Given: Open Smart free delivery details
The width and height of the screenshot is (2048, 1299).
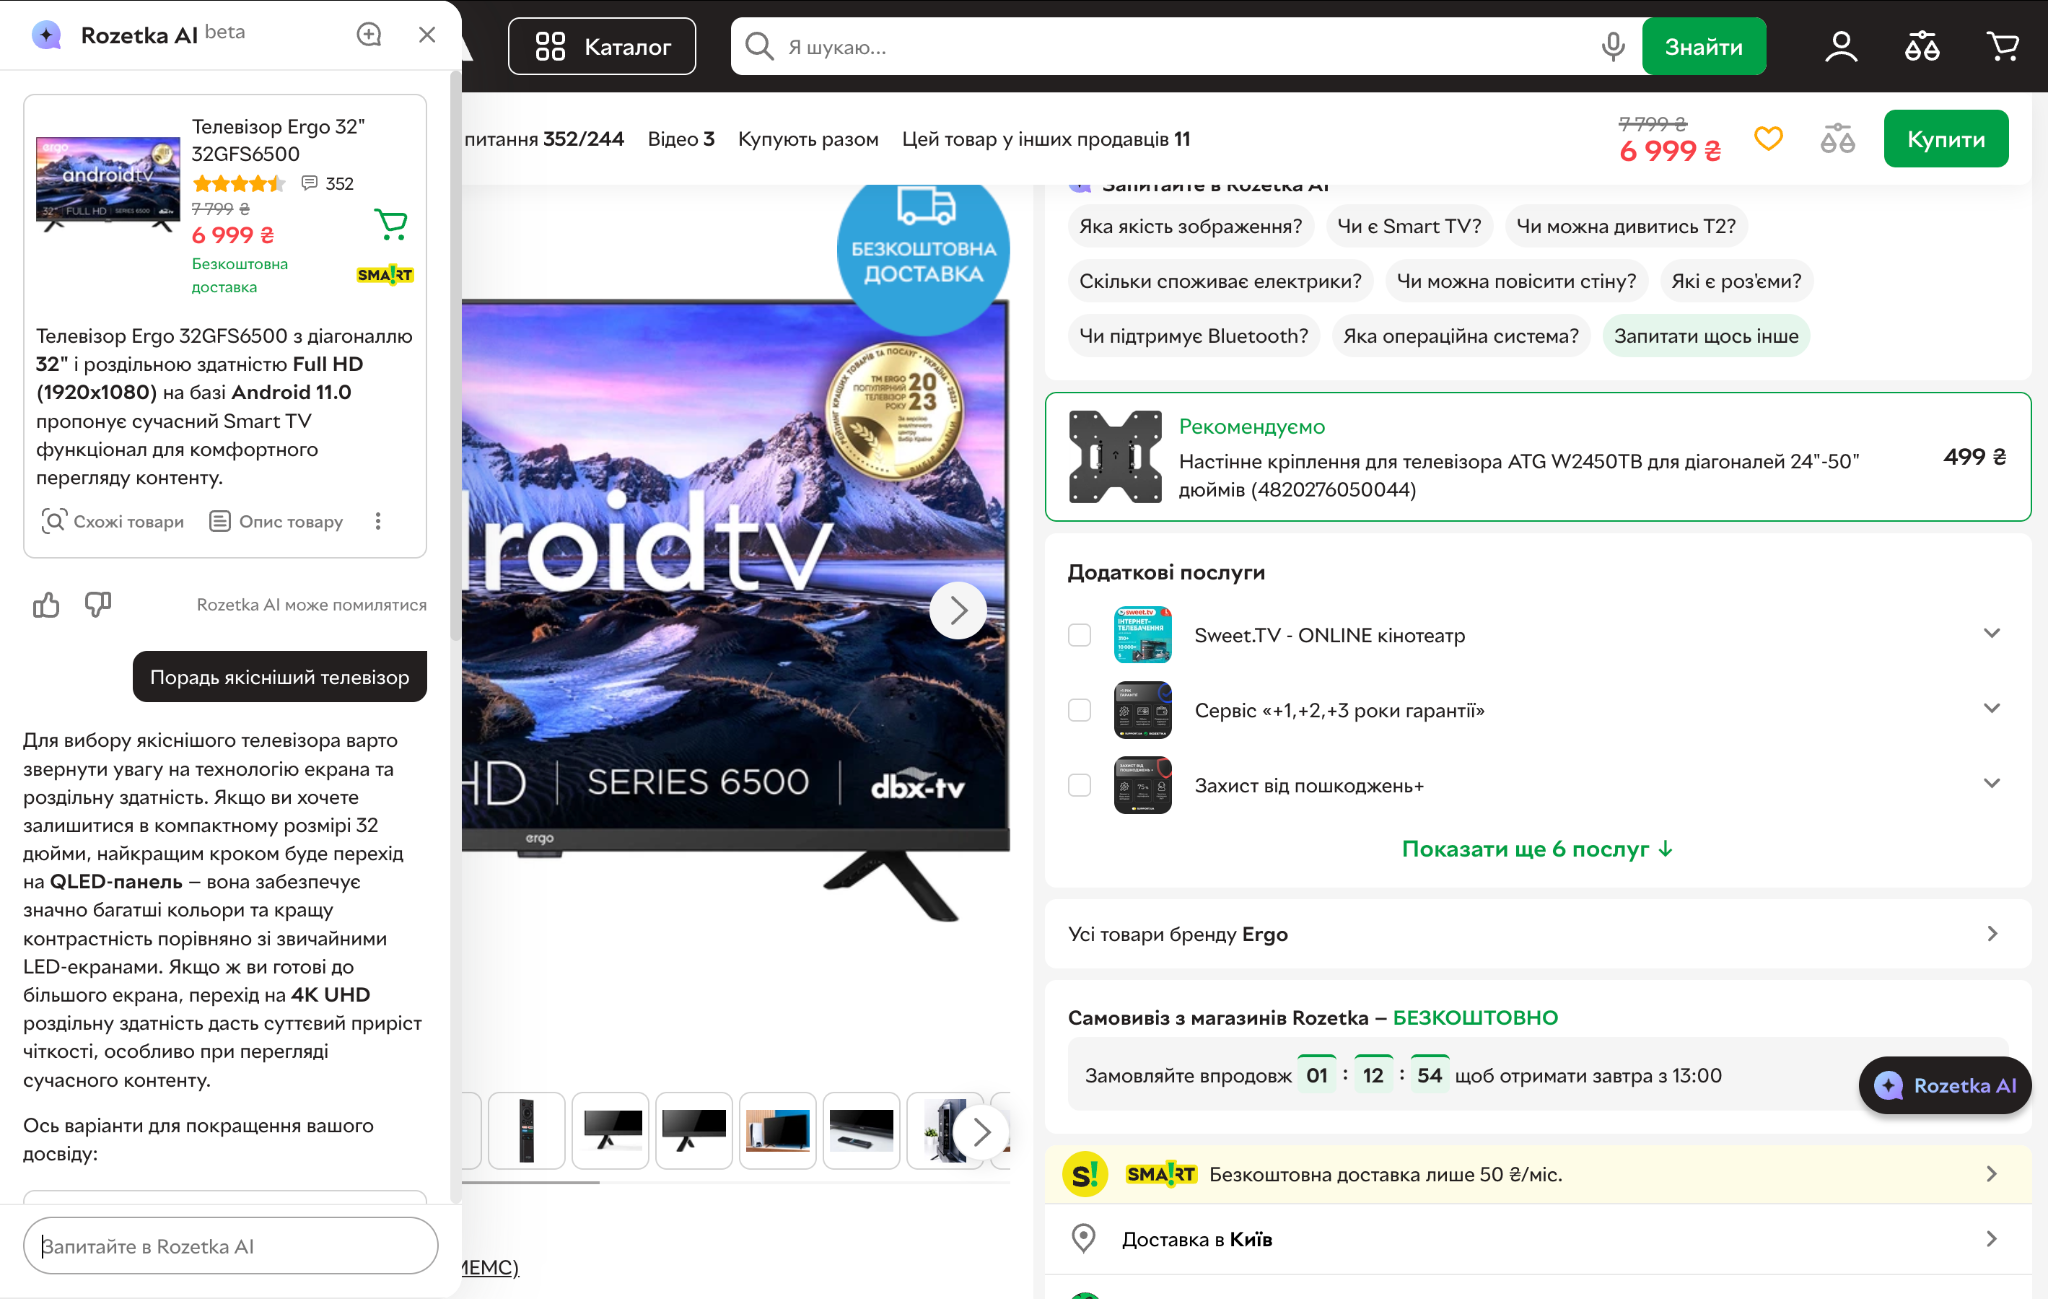Looking at the screenshot, I should point(1538,1174).
